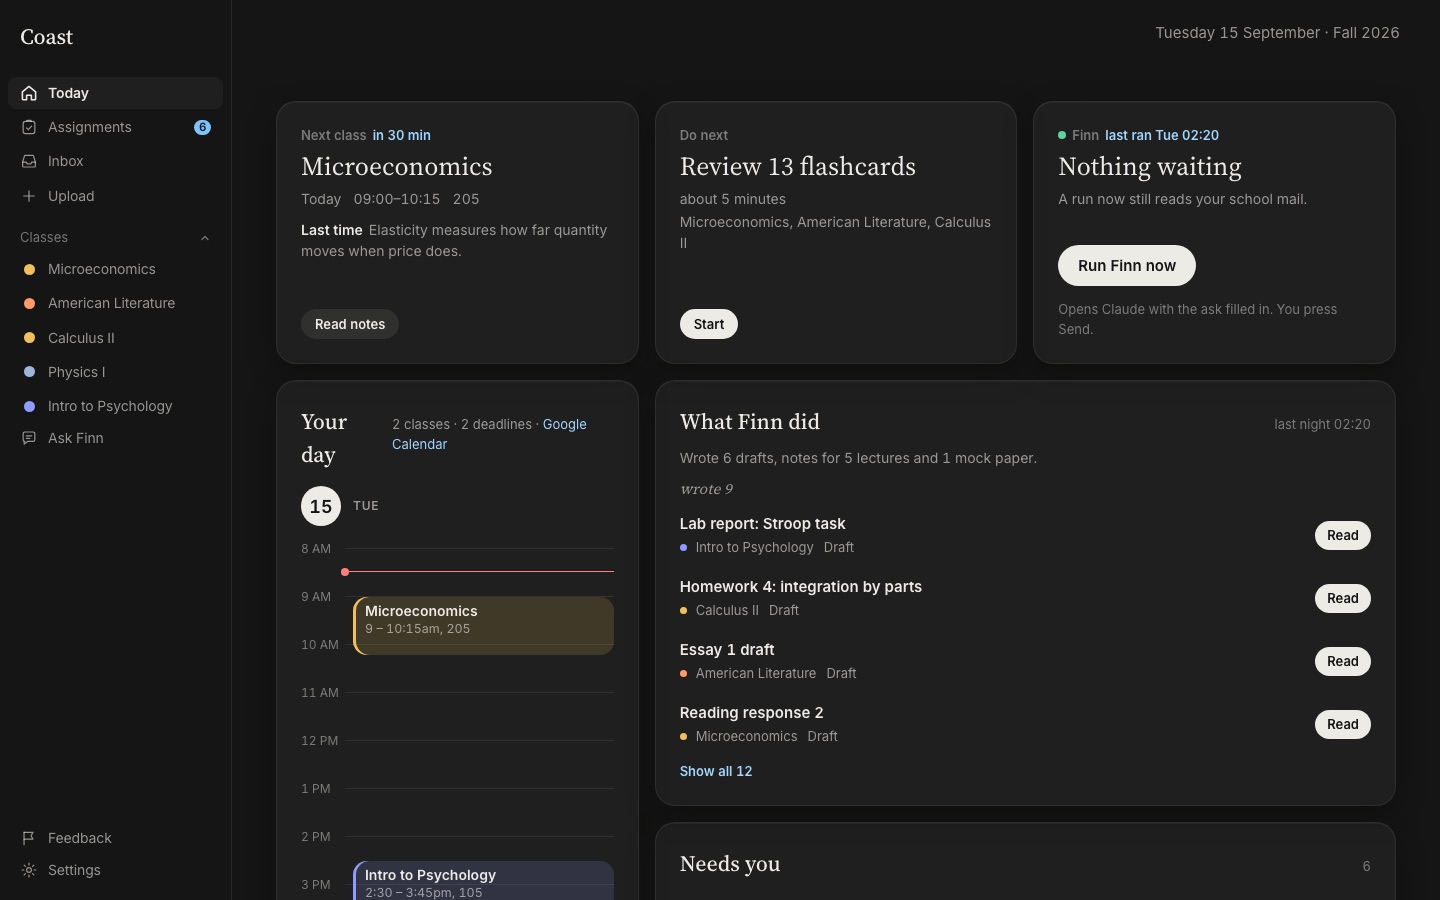Image resolution: width=1440 pixels, height=900 pixels.
Task: Collapse the Classes section chevron
Action: [205, 238]
